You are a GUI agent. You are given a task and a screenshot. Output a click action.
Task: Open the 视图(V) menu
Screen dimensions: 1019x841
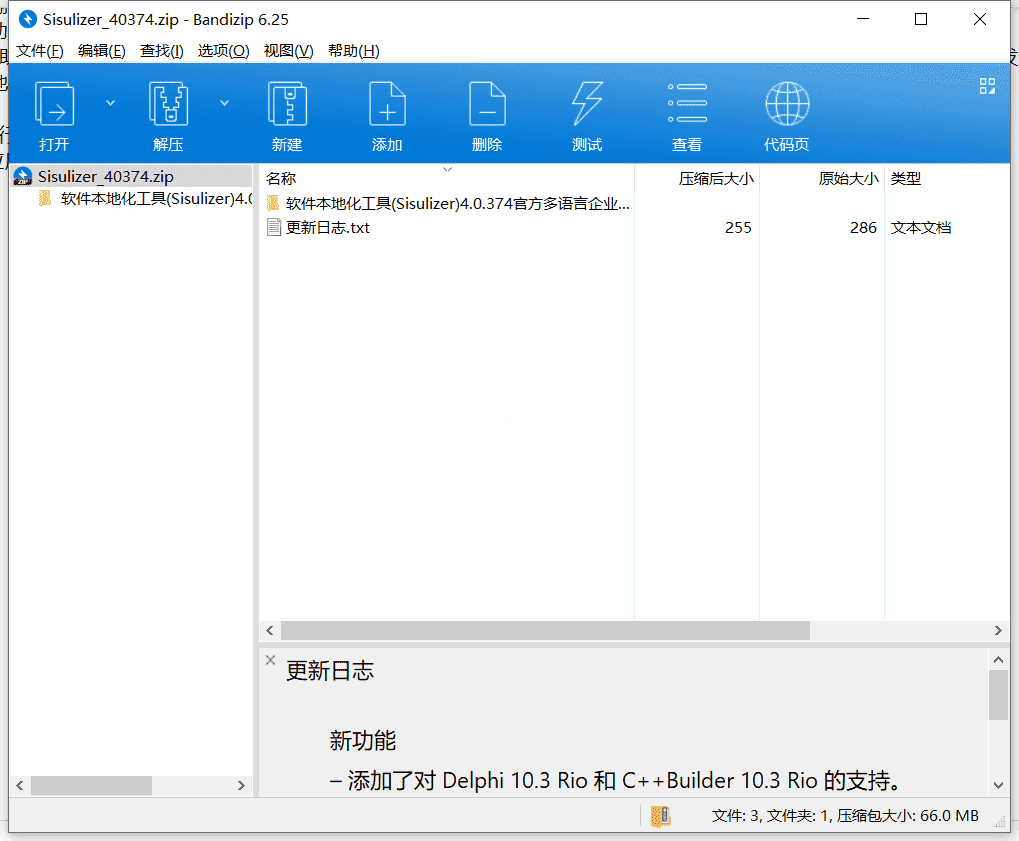(x=289, y=51)
